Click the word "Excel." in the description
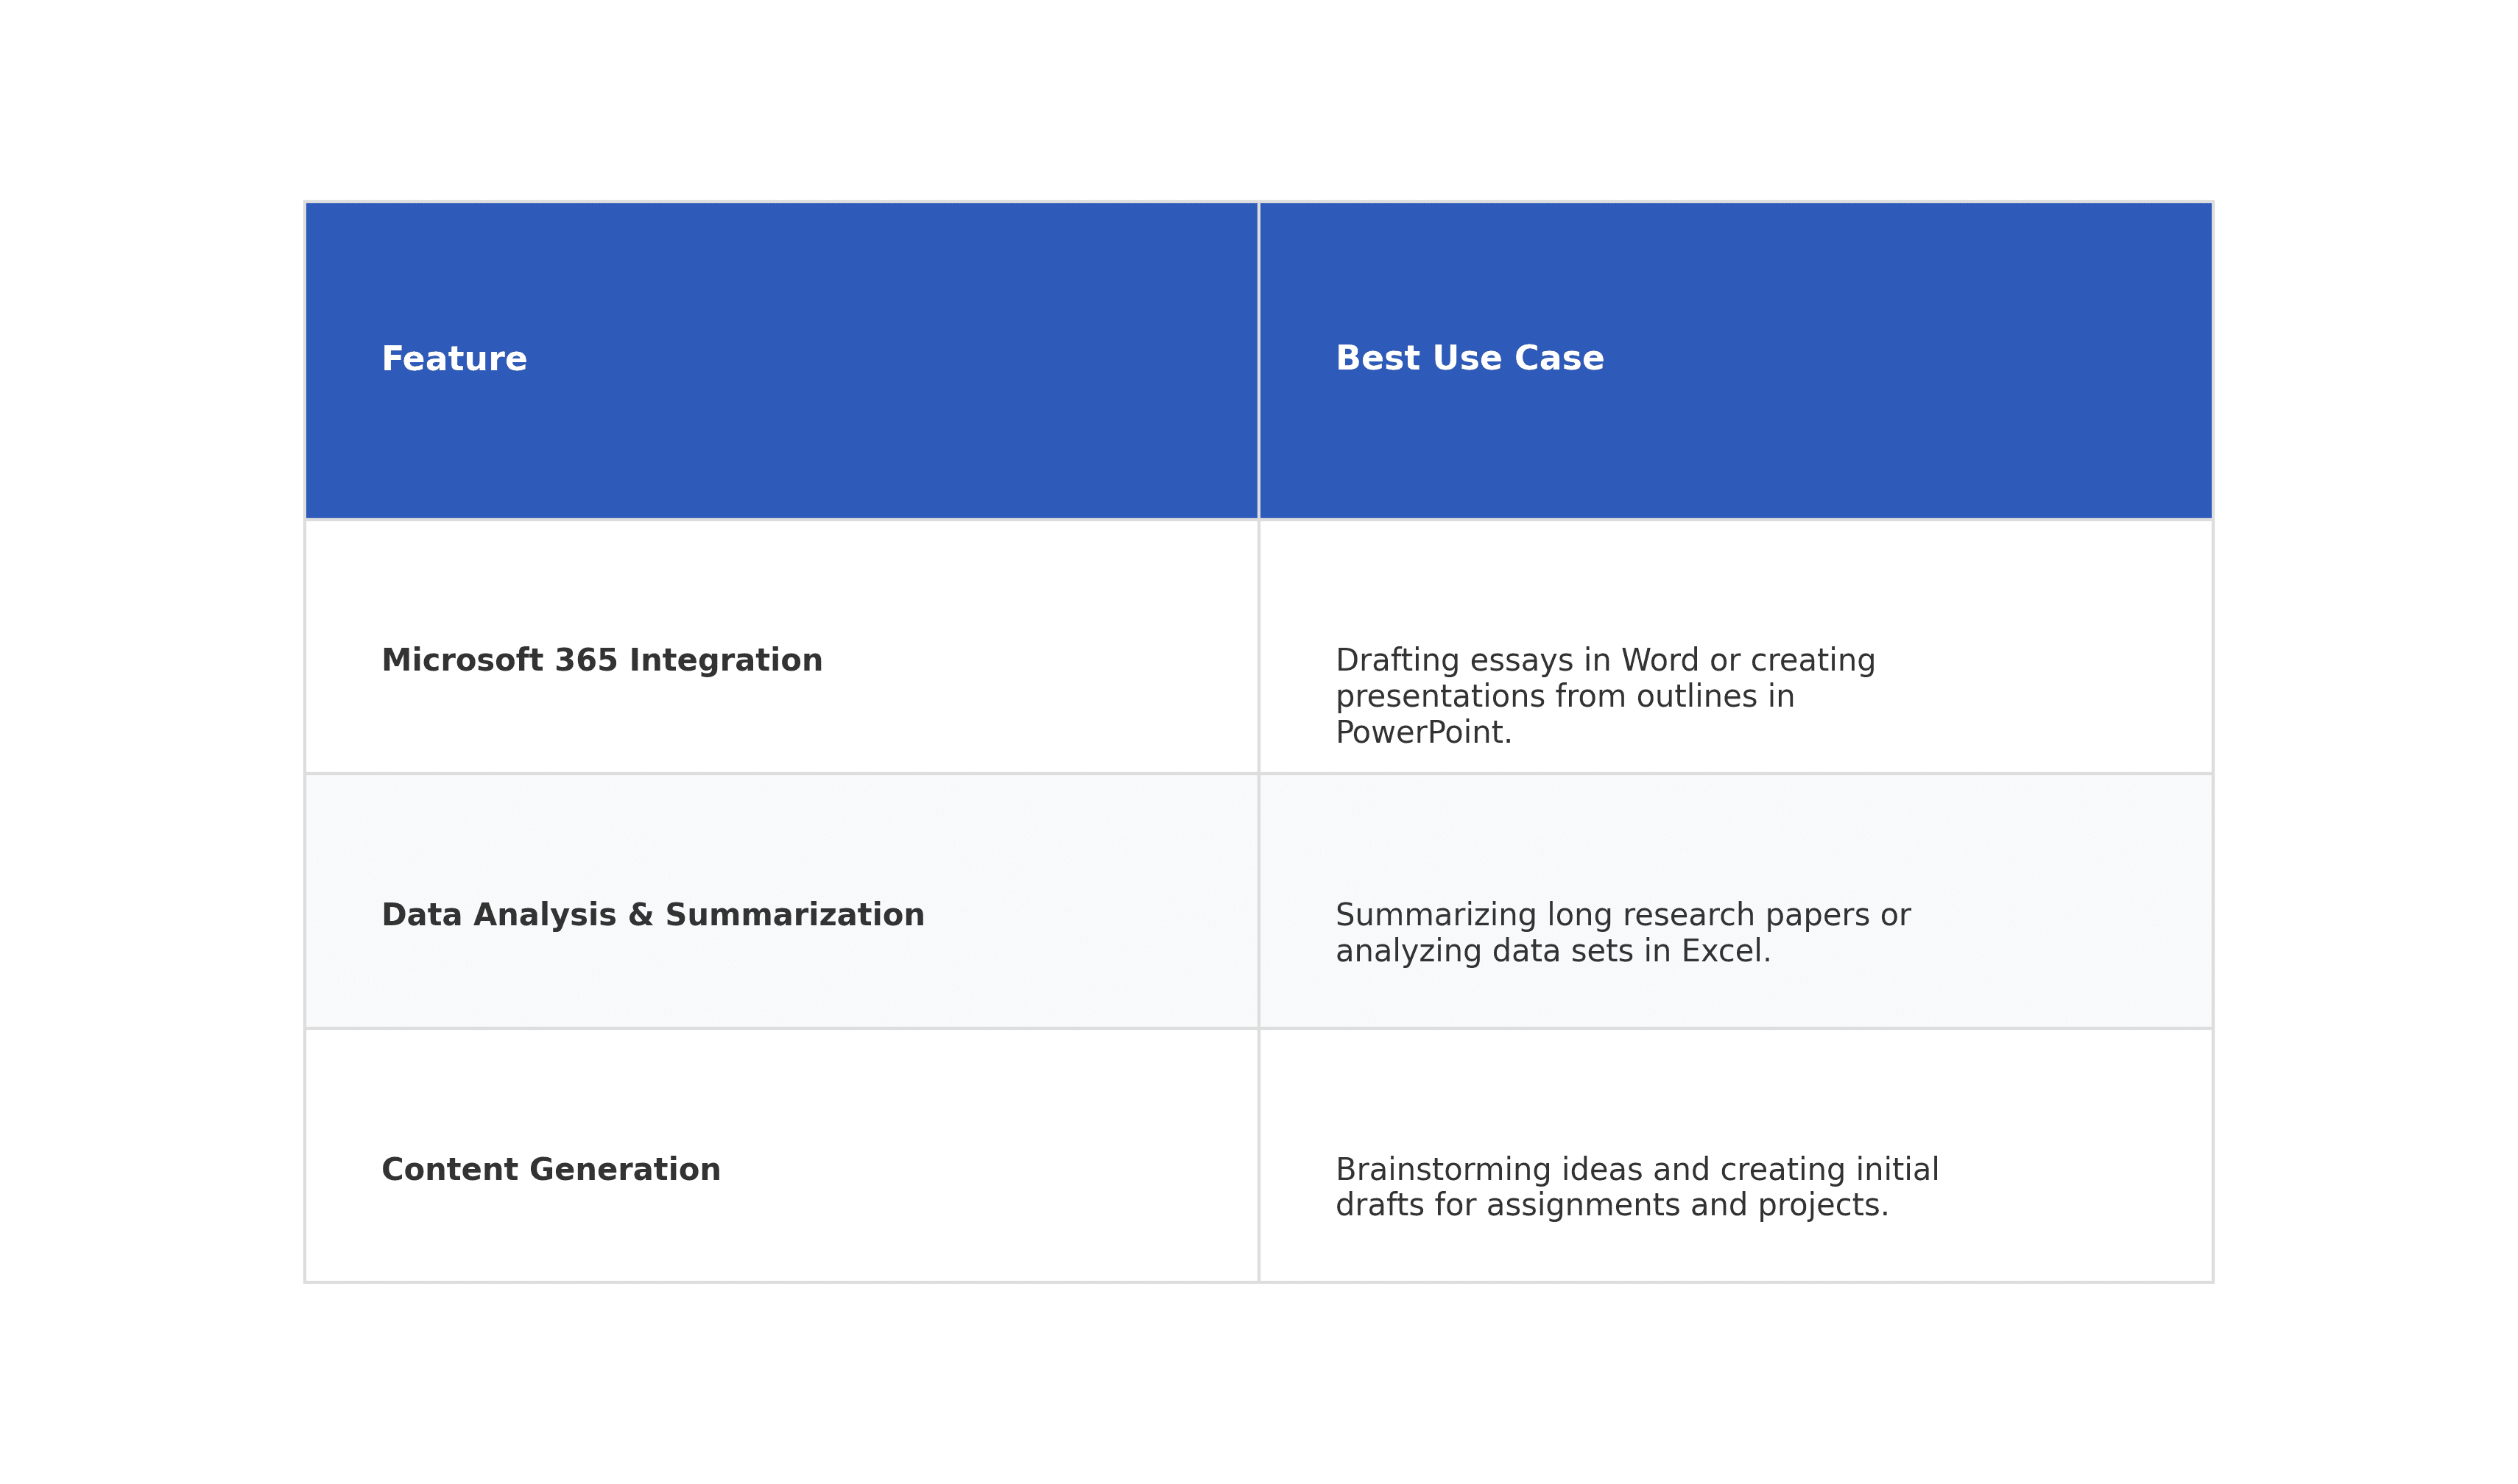2518x1484 pixels. pos(1726,951)
